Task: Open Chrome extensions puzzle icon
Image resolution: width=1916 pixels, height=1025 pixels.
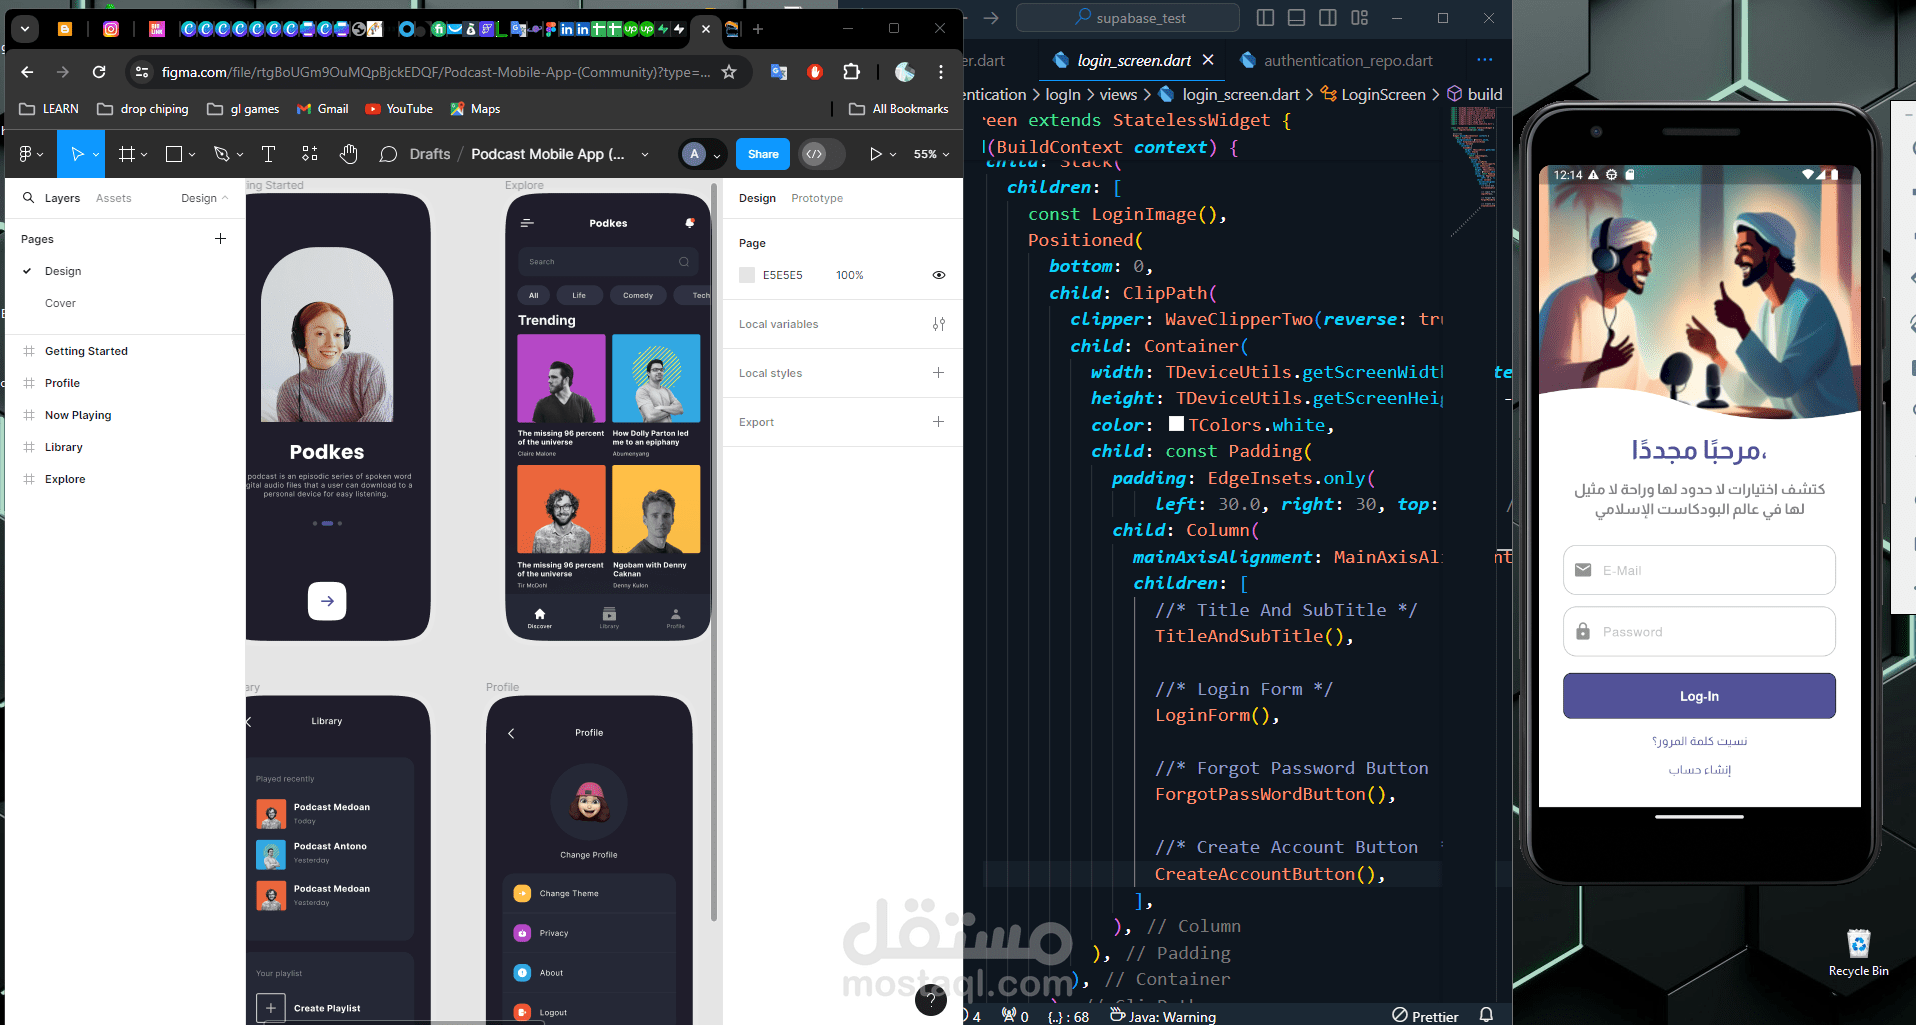Action: point(851,72)
